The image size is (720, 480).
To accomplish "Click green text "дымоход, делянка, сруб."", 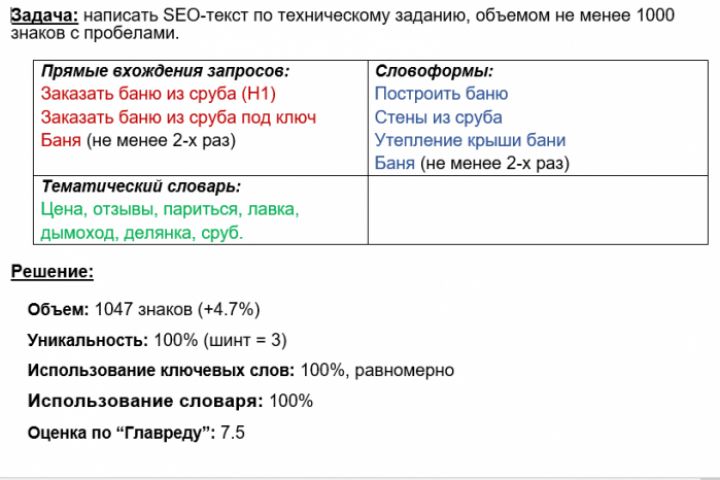I will point(142,233).
